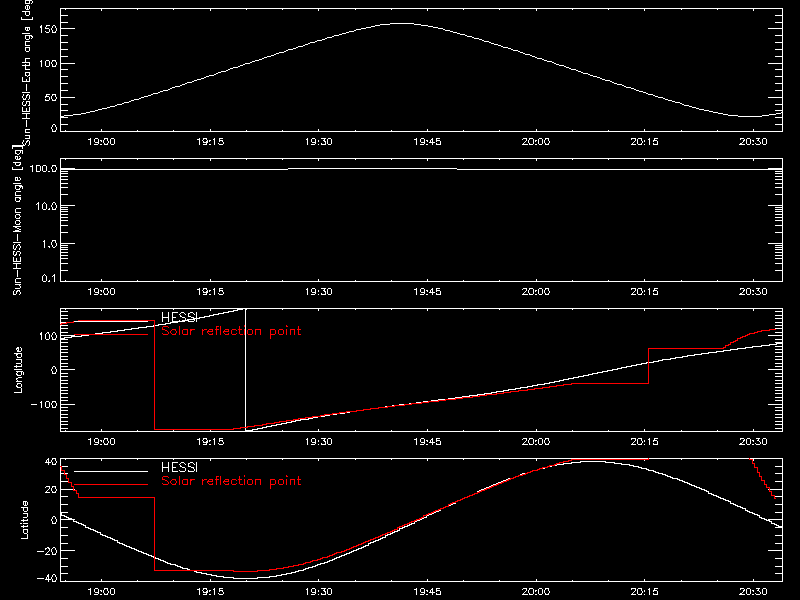Click the 20 tick on Latitude axis

[51, 490]
